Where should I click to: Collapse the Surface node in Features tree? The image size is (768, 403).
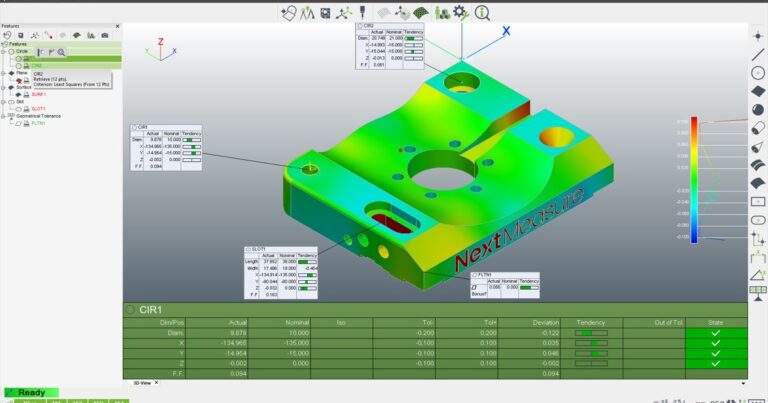(4, 87)
